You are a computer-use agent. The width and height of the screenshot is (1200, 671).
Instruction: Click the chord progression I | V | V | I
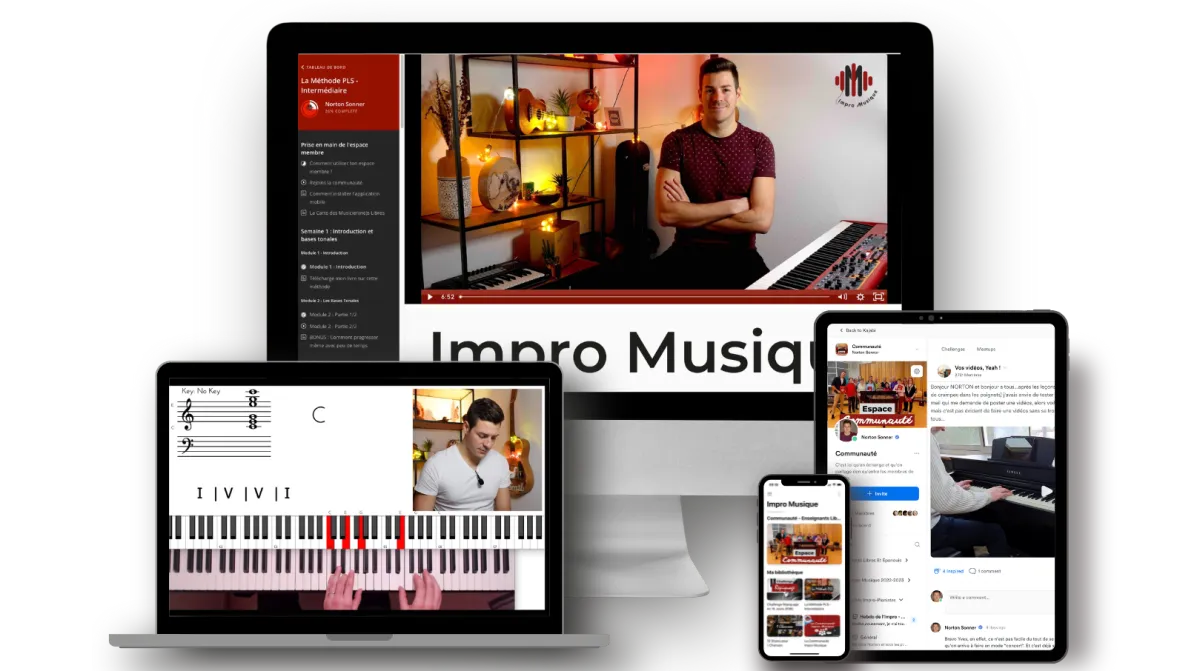[243, 493]
